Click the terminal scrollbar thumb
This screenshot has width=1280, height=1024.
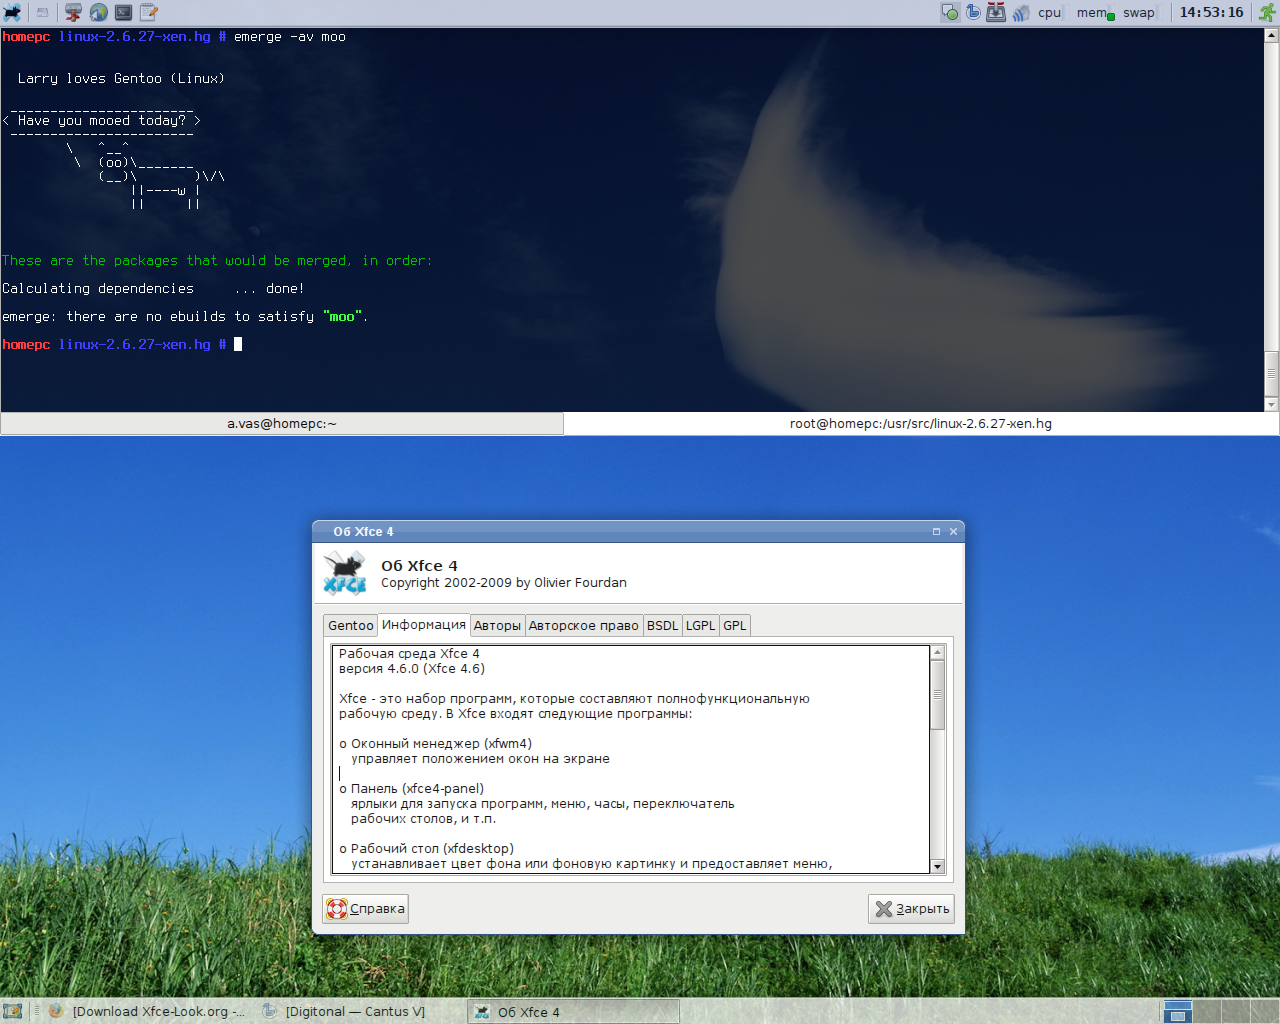click(1272, 374)
